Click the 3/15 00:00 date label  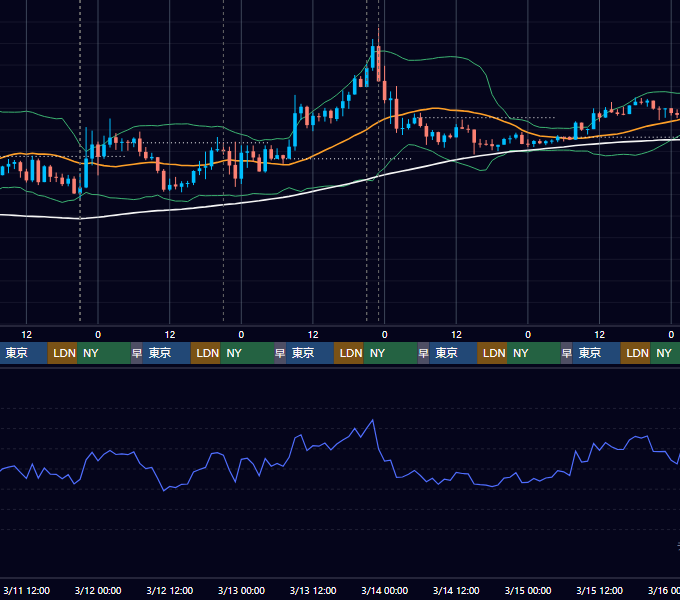click(528, 590)
